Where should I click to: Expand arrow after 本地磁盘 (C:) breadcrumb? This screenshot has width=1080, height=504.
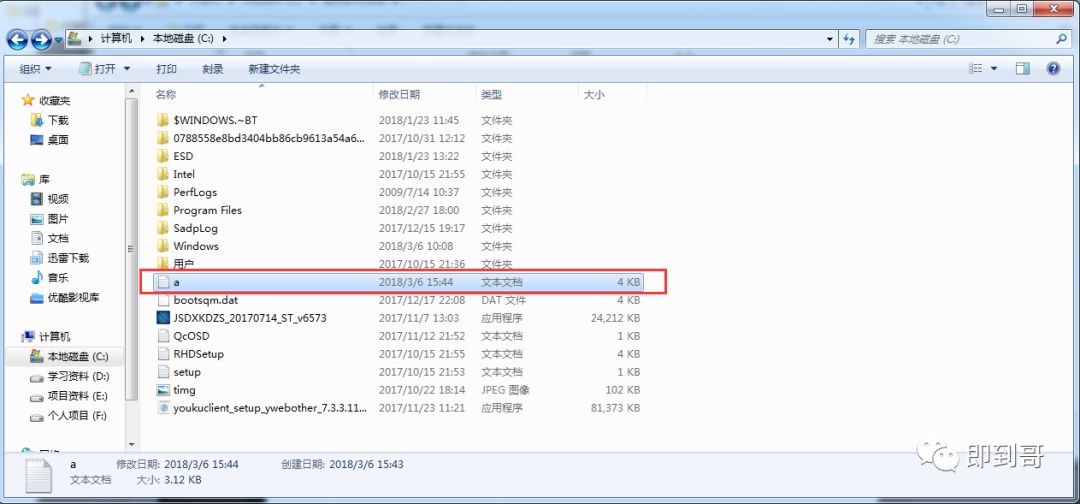pyautogui.click(x=225, y=39)
